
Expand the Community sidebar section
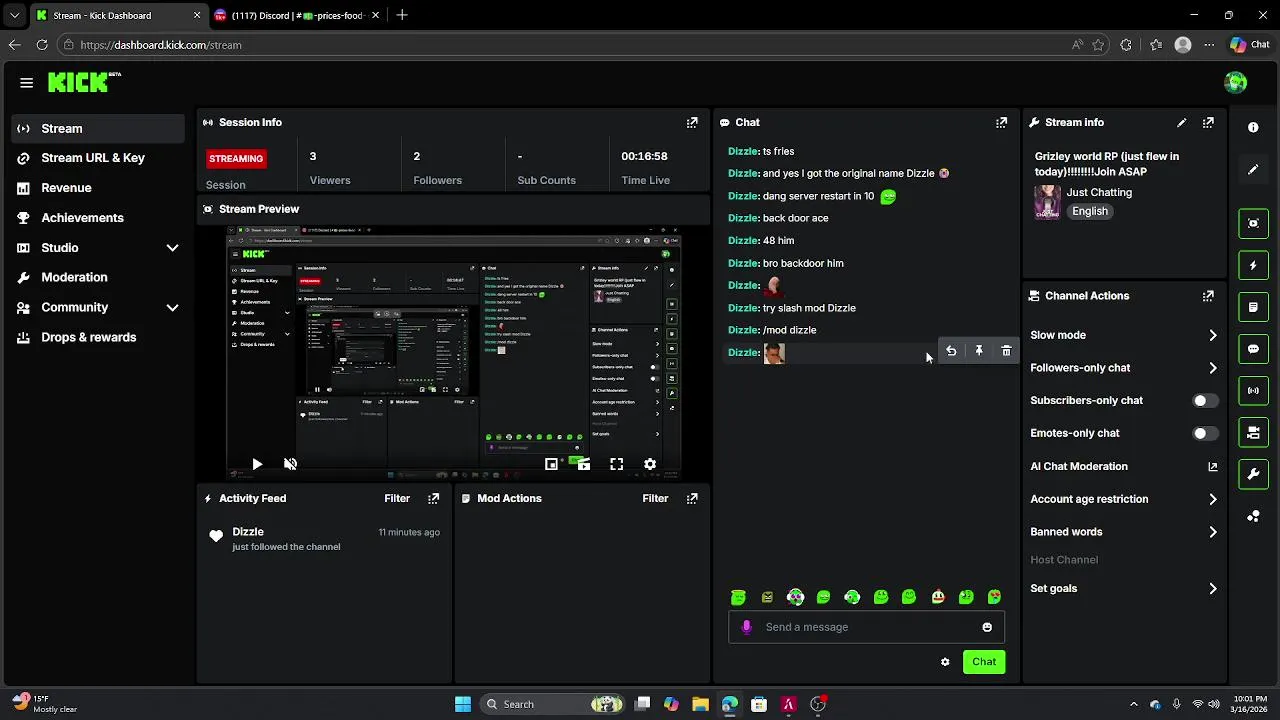point(172,308)
